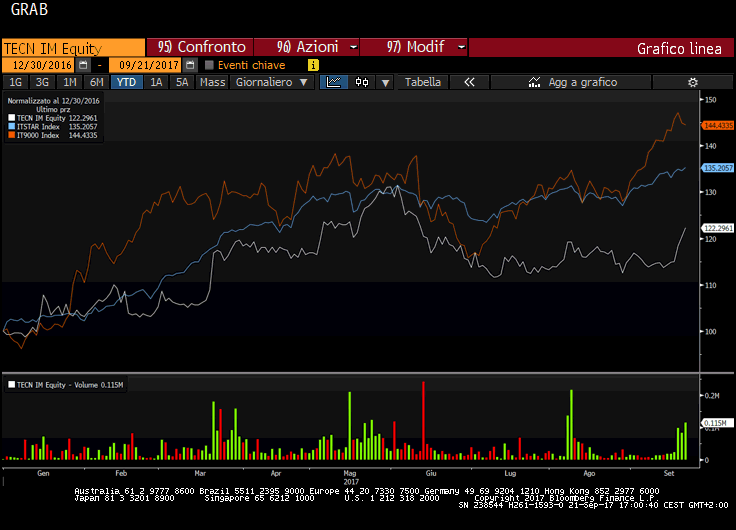
Task: Select the YTD time range
Action: [x=126, y=82]
